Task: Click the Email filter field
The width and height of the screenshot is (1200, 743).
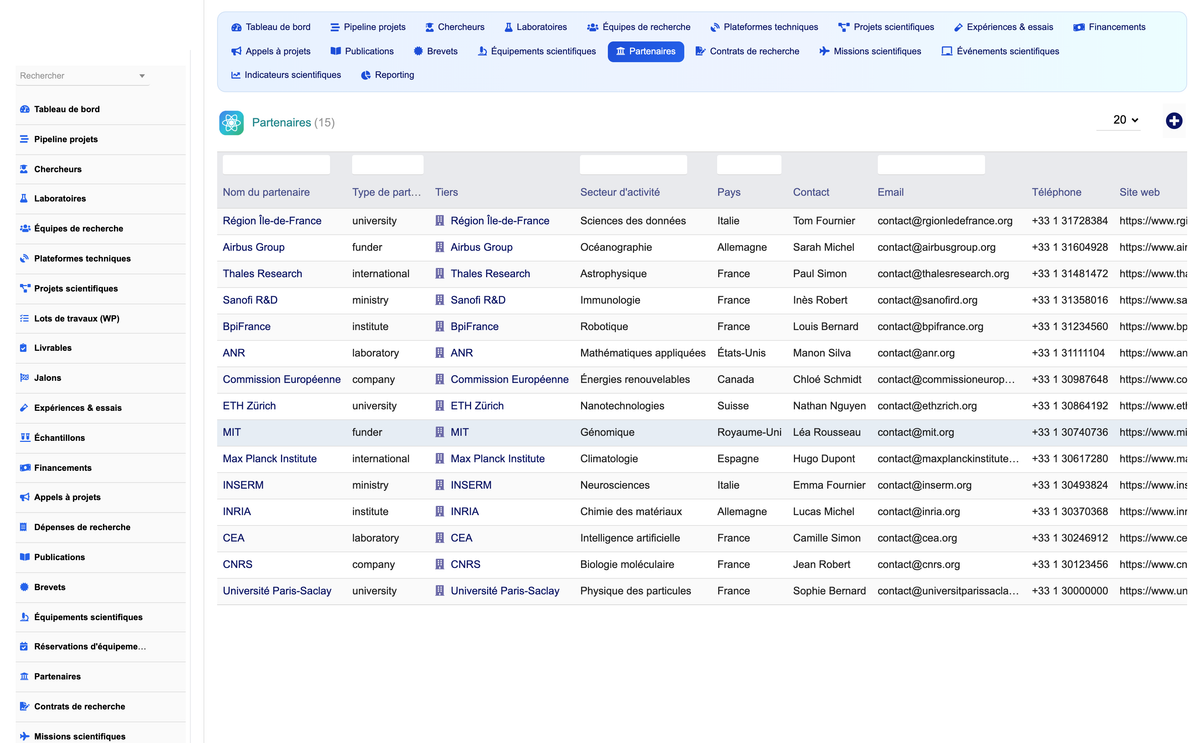Action: (x=931, y=165)
